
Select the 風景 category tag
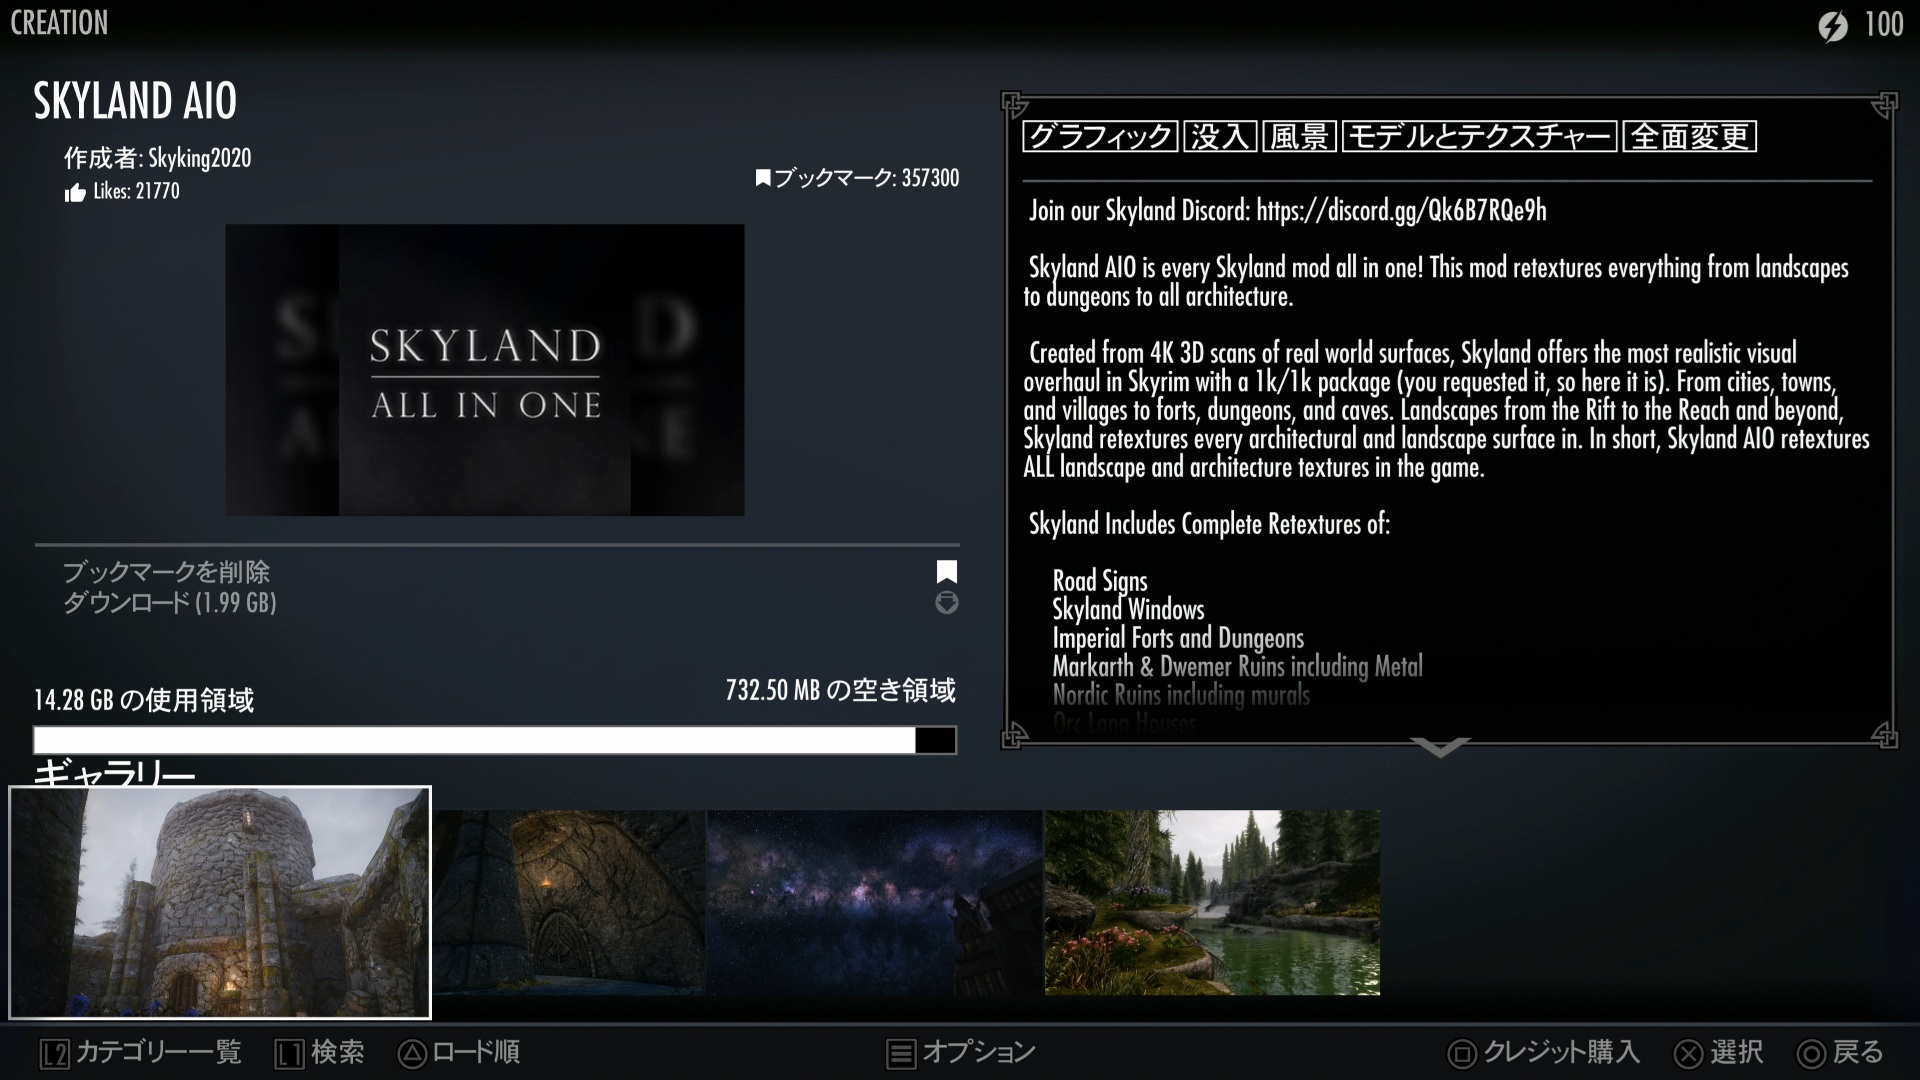click(1299, 137)
